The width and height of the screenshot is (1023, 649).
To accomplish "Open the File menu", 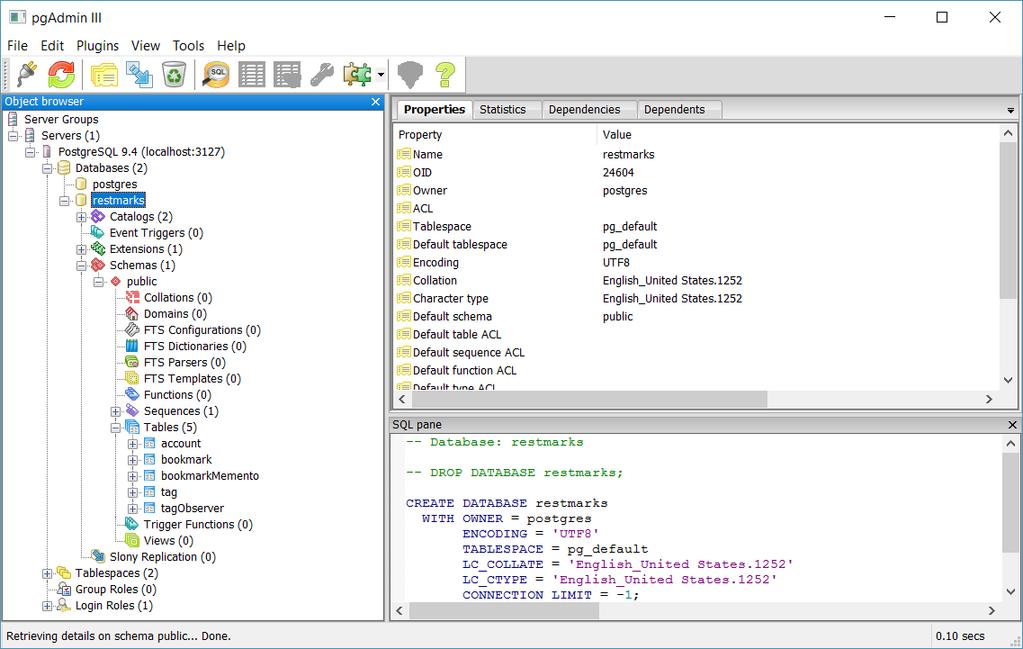I will coord(18,46).
